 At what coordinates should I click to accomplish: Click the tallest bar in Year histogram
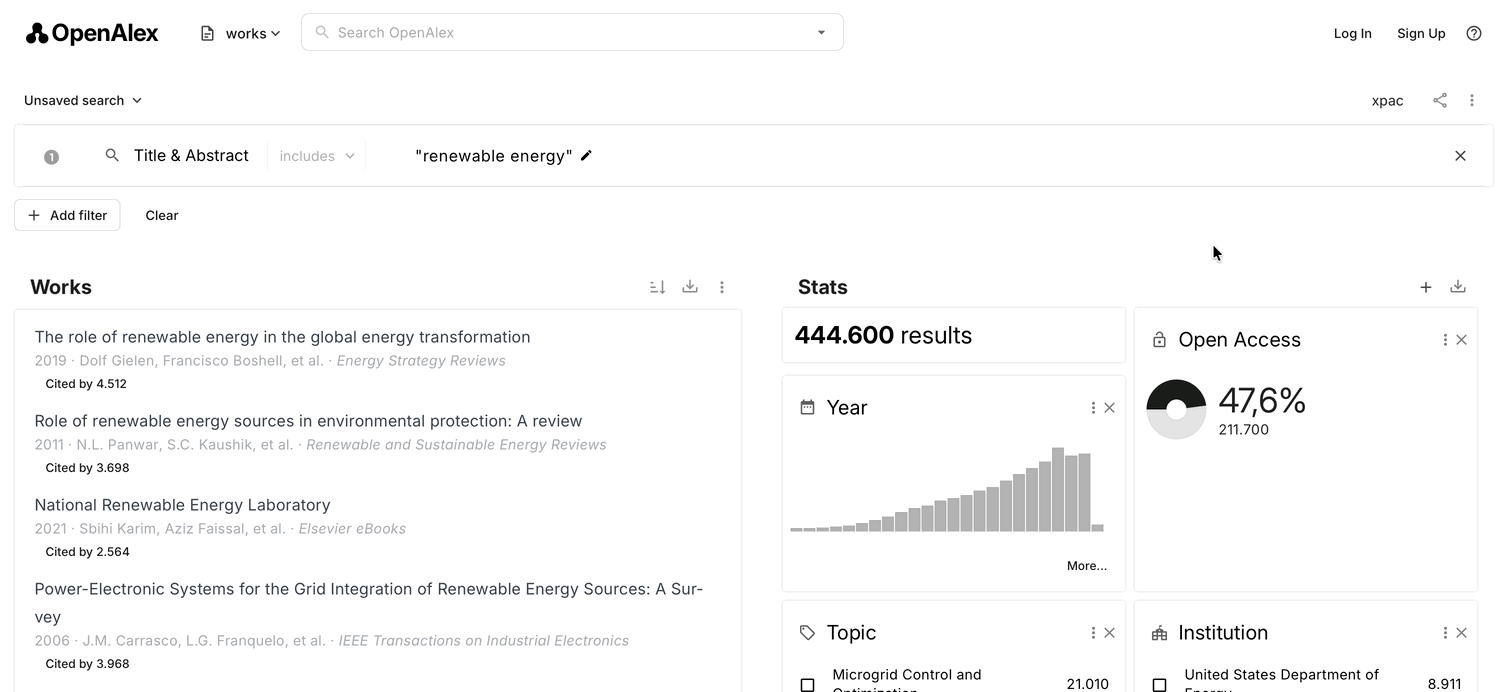(x=1057, y=489)
